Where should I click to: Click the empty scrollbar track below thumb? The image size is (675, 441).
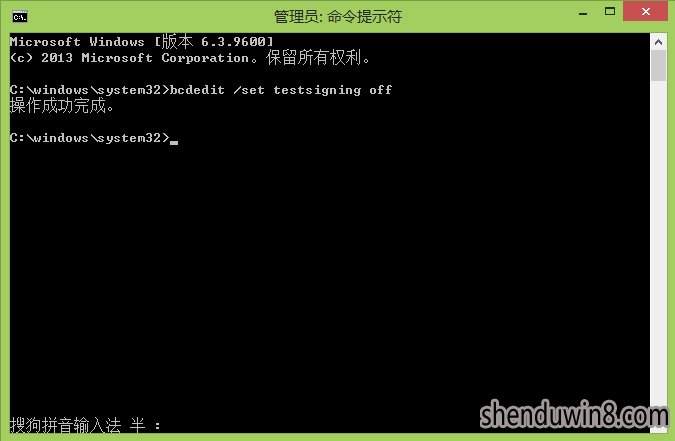pyautogui.click(x=658, y=241)
